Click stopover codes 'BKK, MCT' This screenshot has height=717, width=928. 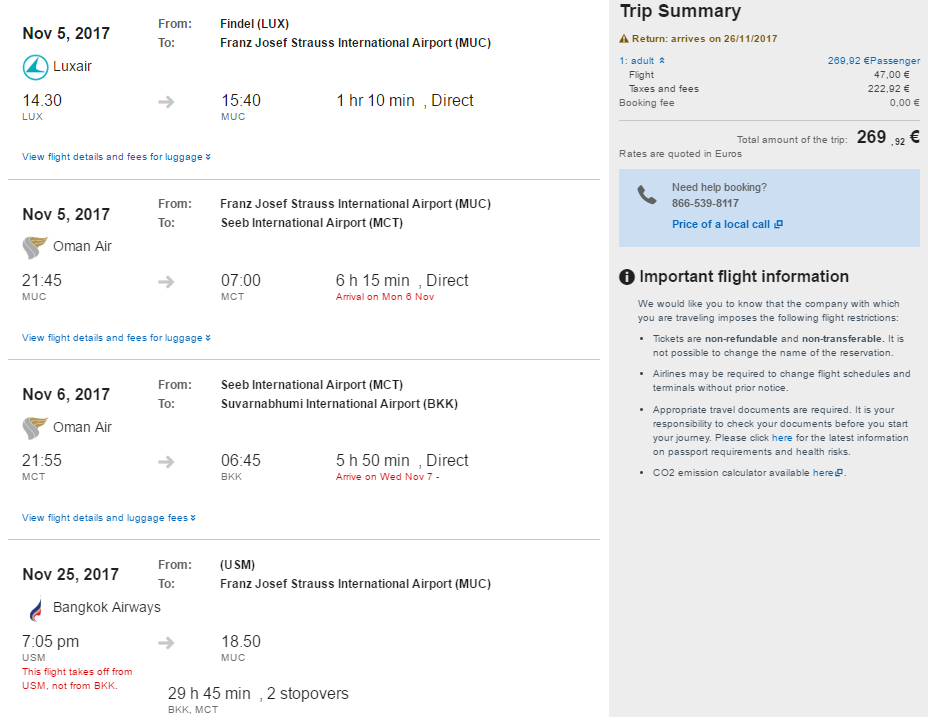pos(193,709)
